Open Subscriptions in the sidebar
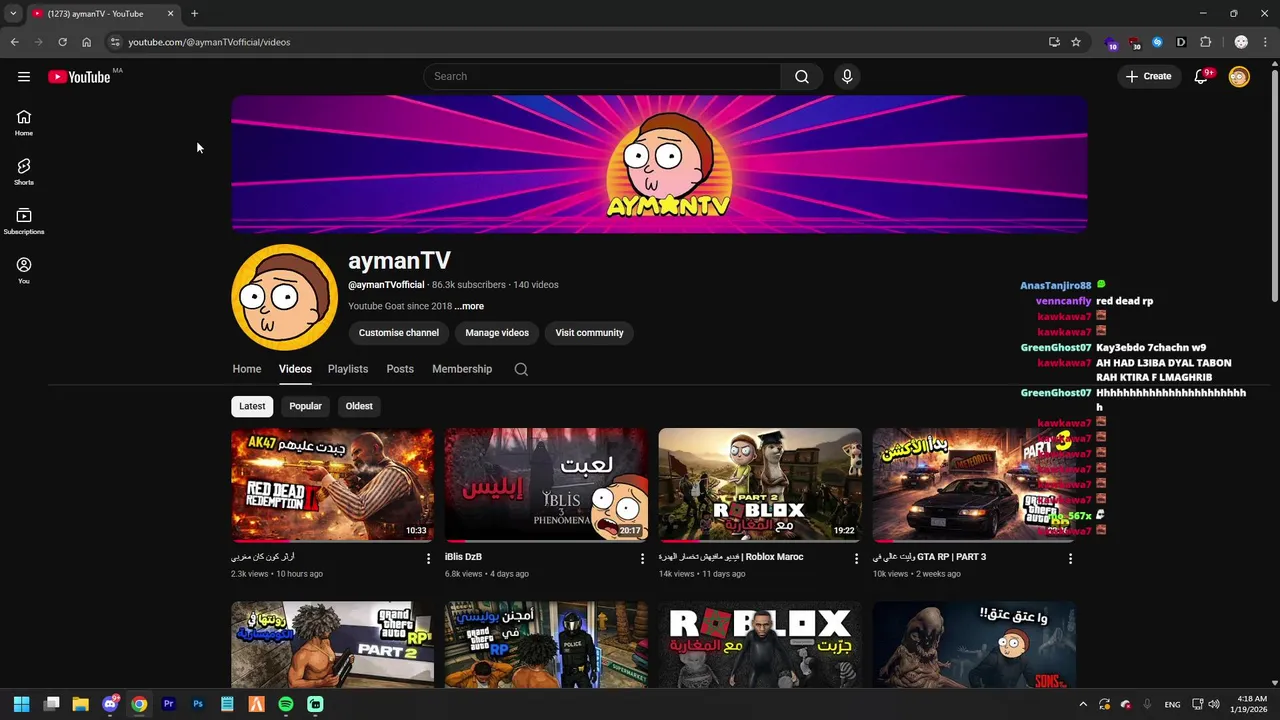 click(24, 221)
